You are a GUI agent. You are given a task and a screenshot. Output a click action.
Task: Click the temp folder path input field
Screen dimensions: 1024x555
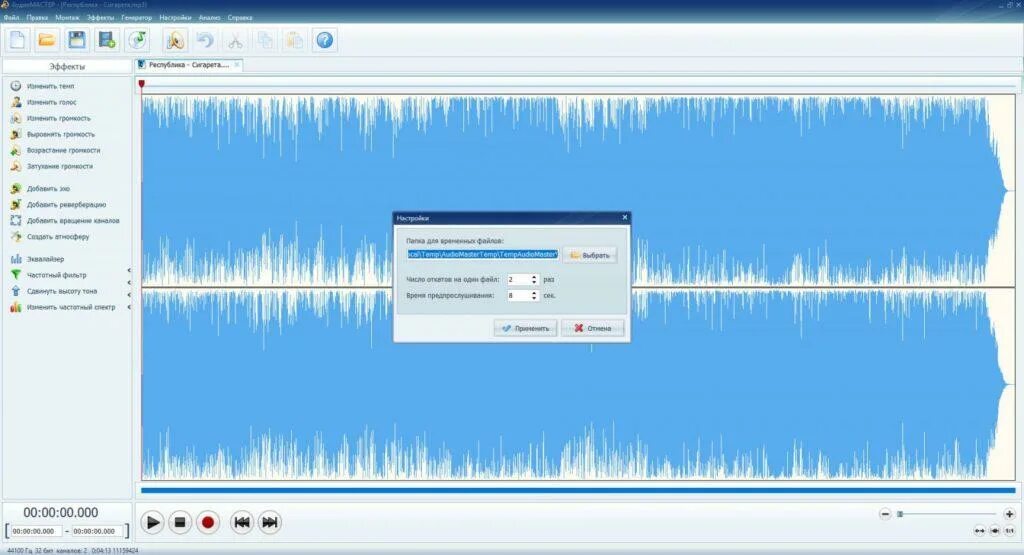(483, 254)
